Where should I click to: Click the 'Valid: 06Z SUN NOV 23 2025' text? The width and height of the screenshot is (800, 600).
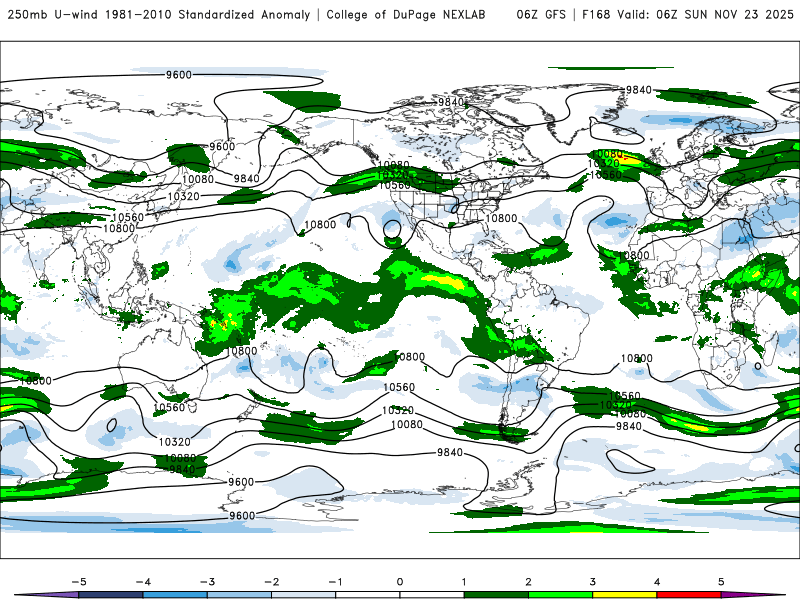point(705,15)
